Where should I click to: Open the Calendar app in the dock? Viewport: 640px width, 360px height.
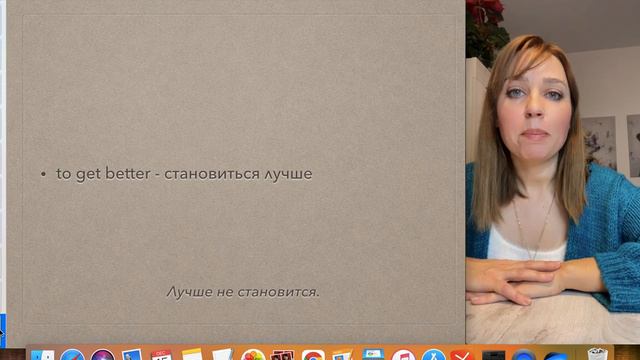(162, 355)
